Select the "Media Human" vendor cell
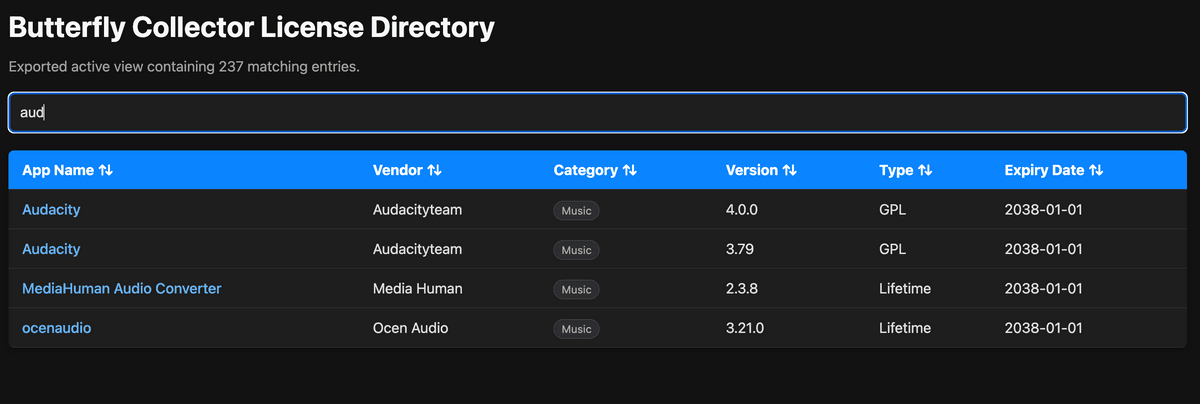1200x404 pixels. [417, 288]
